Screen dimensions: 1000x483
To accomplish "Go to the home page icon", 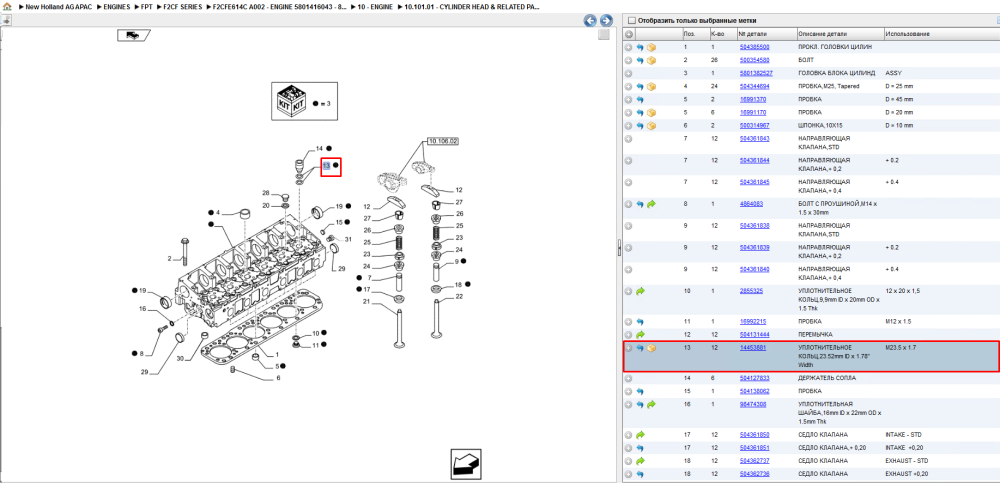I will (6, 6).
